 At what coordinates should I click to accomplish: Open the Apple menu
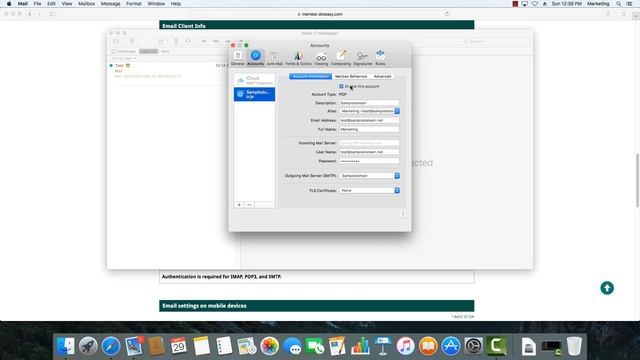(x=9, y=4)
